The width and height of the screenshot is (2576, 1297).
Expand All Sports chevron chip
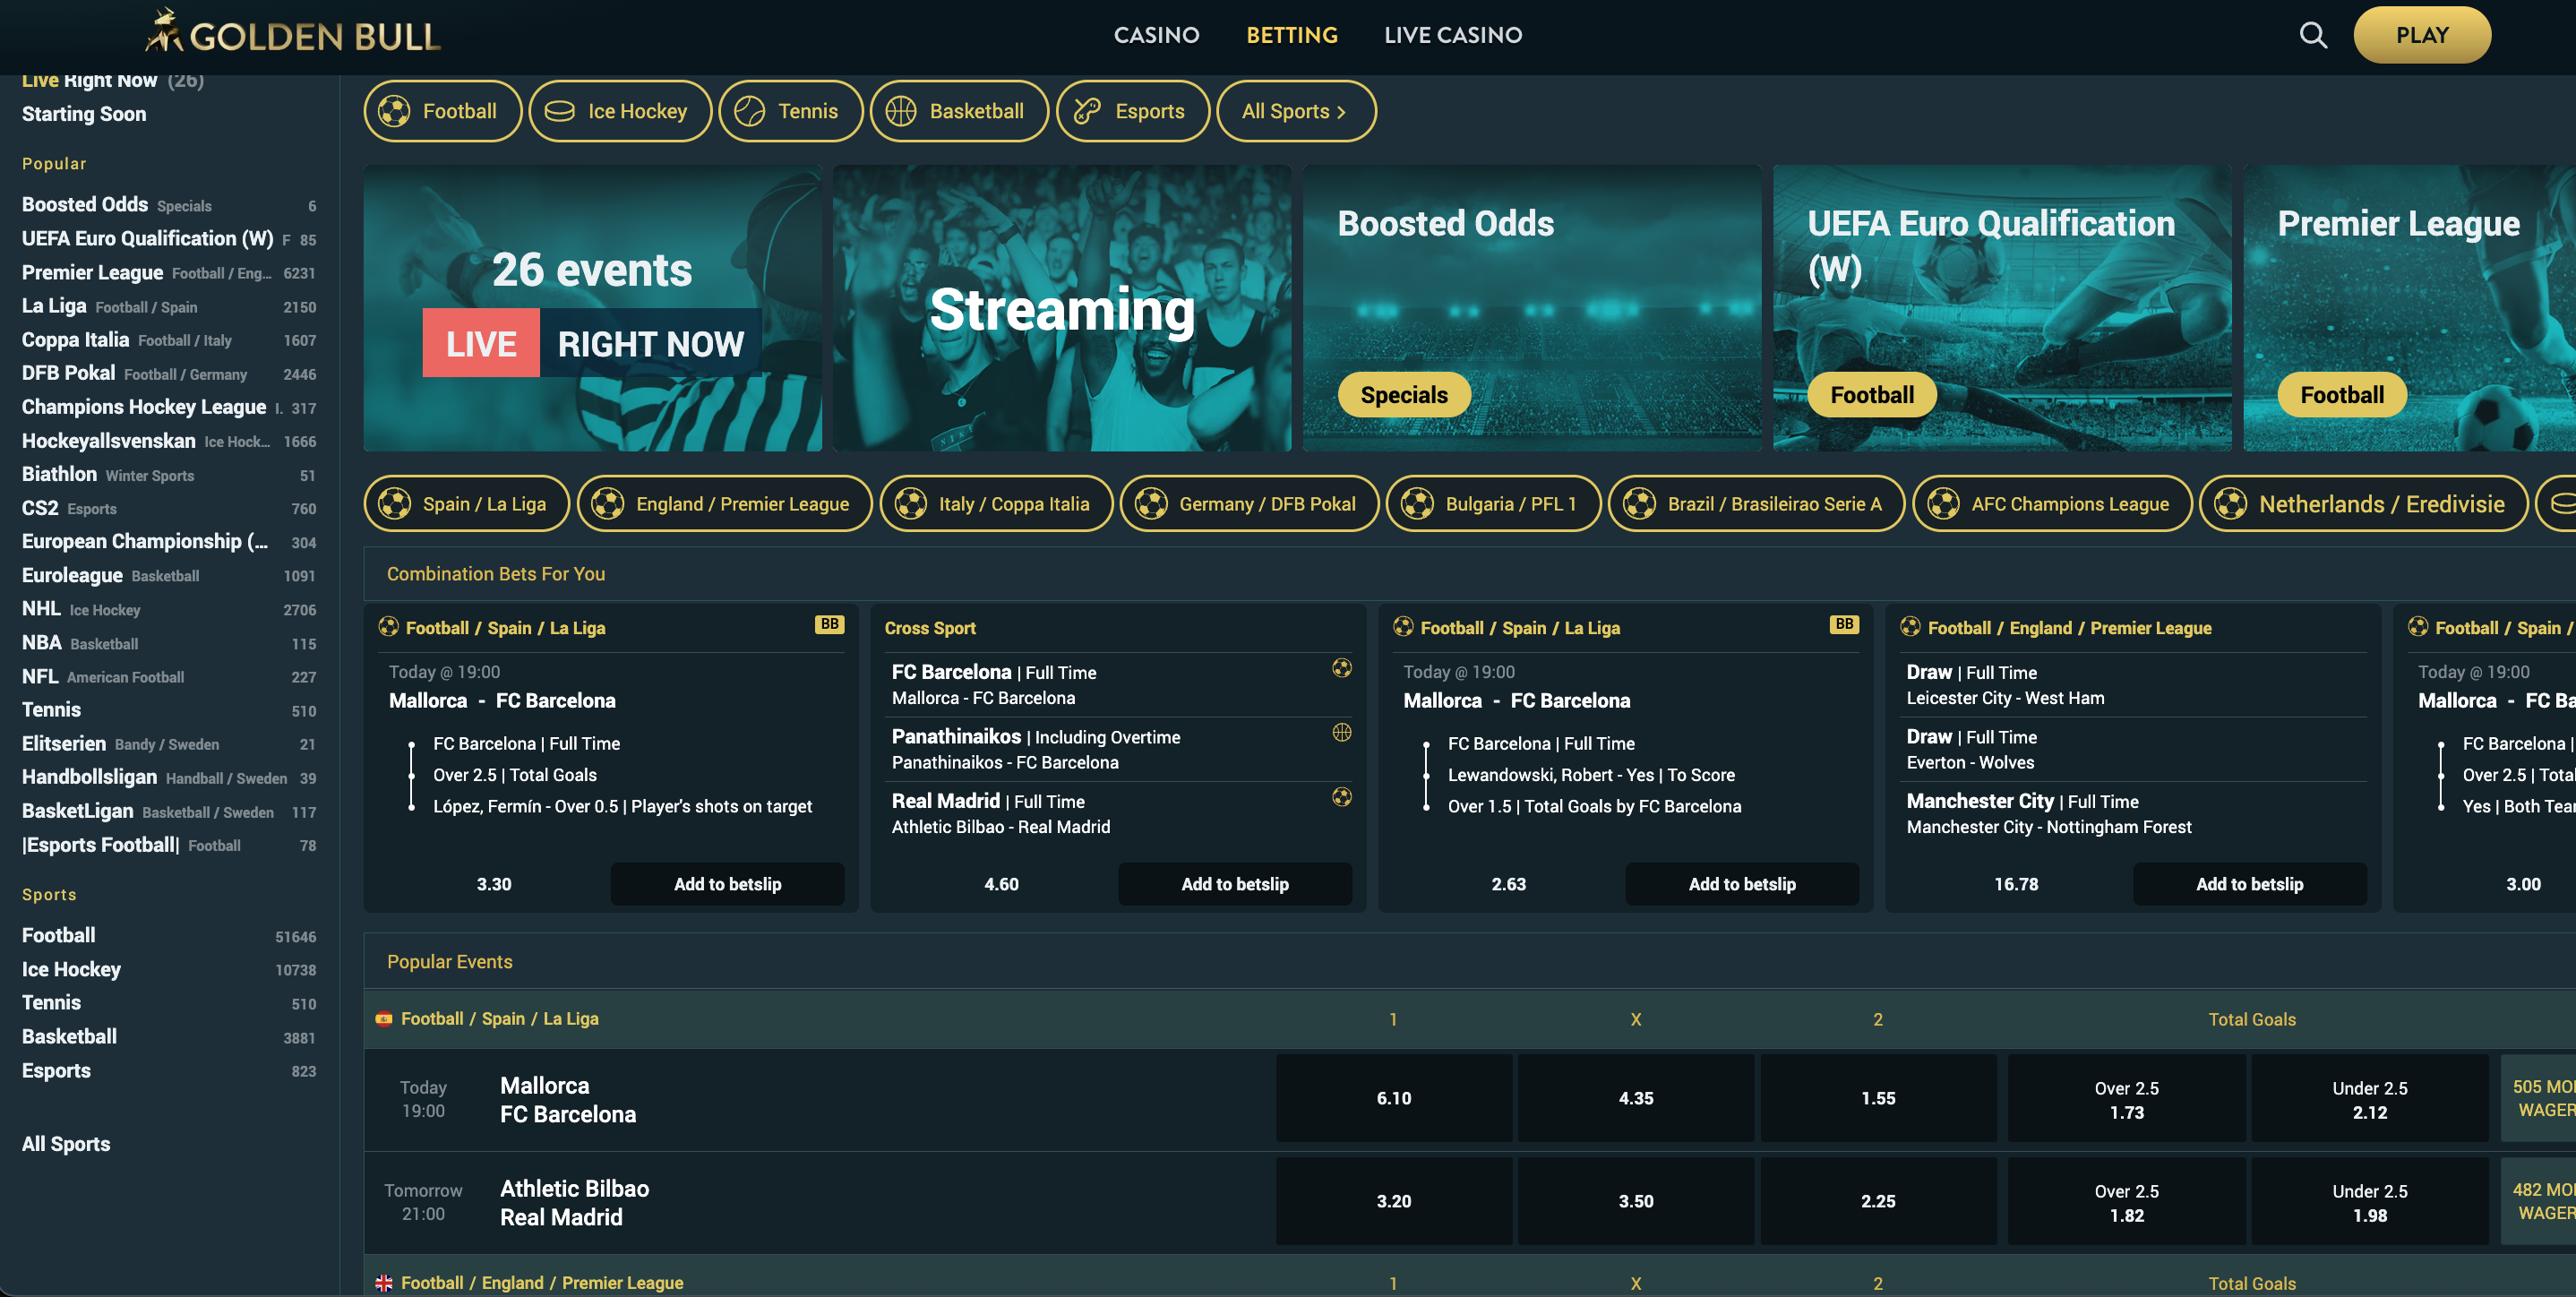tap(1295, 111)
